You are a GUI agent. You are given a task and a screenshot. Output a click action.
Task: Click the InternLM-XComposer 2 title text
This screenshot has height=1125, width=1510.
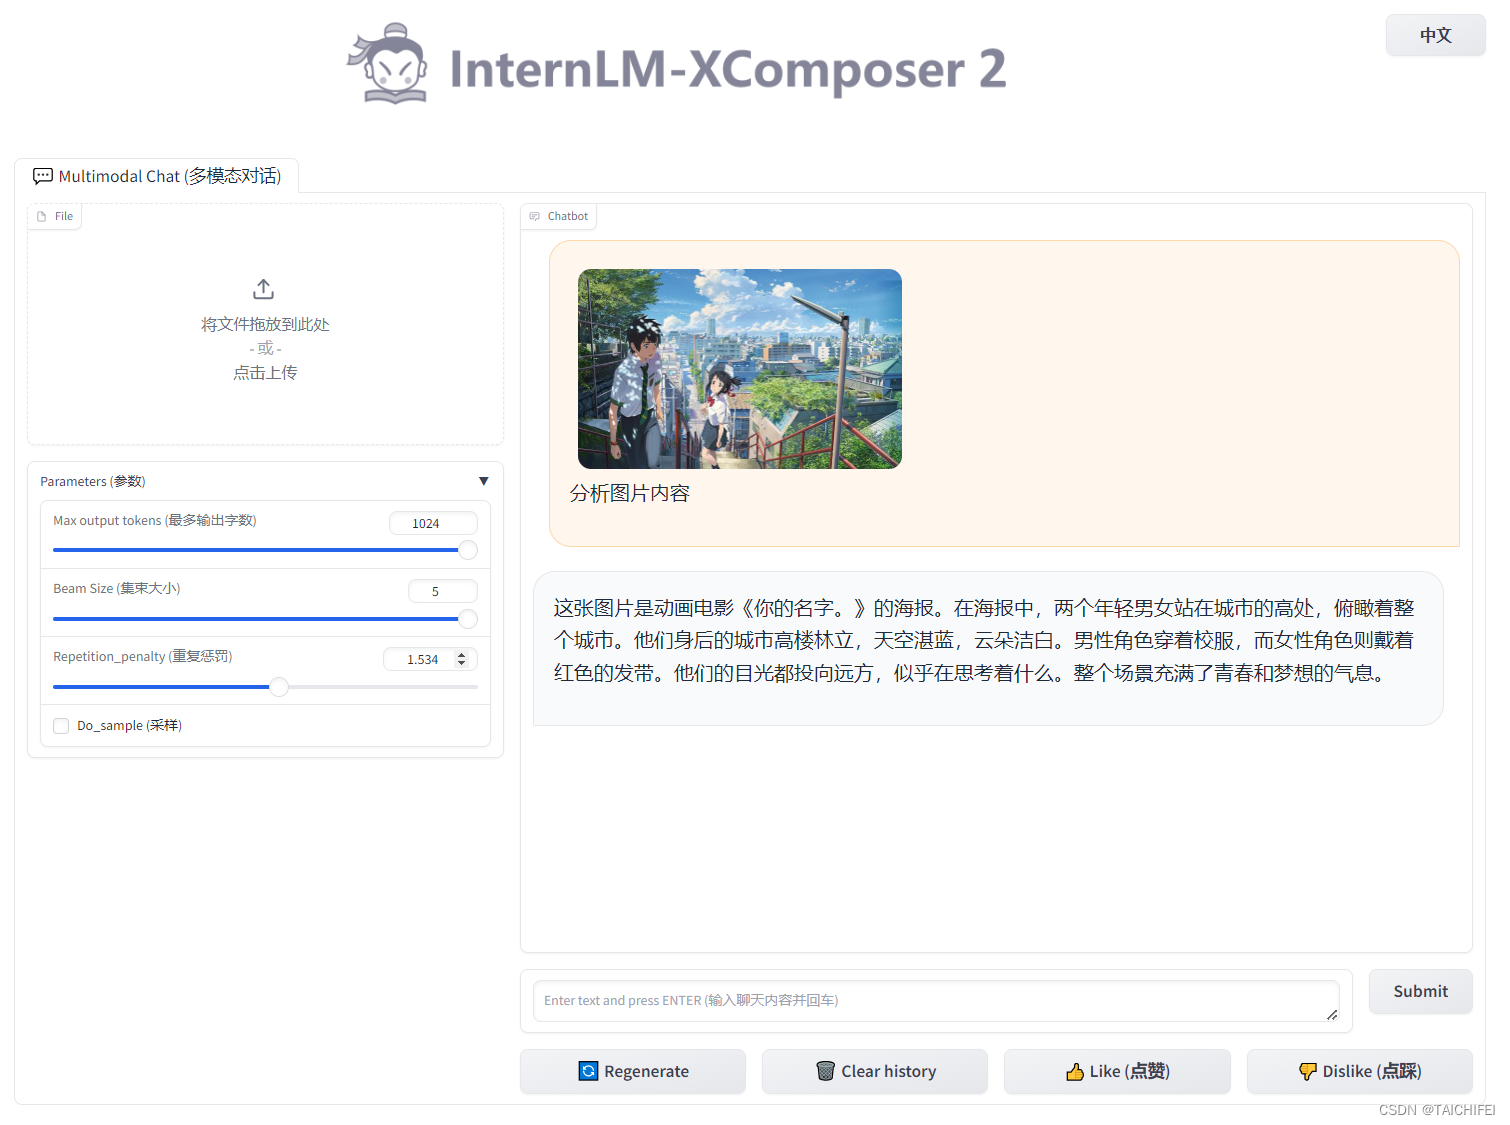tap(728, 69)
